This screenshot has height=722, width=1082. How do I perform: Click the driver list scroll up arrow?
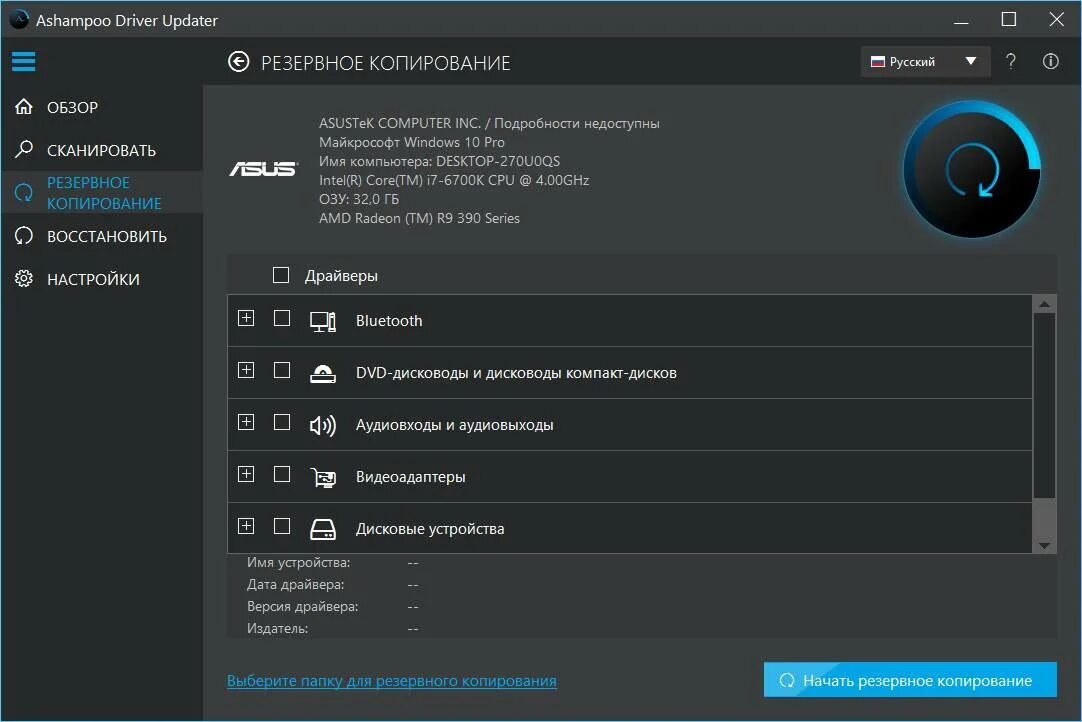(1044, 304)
